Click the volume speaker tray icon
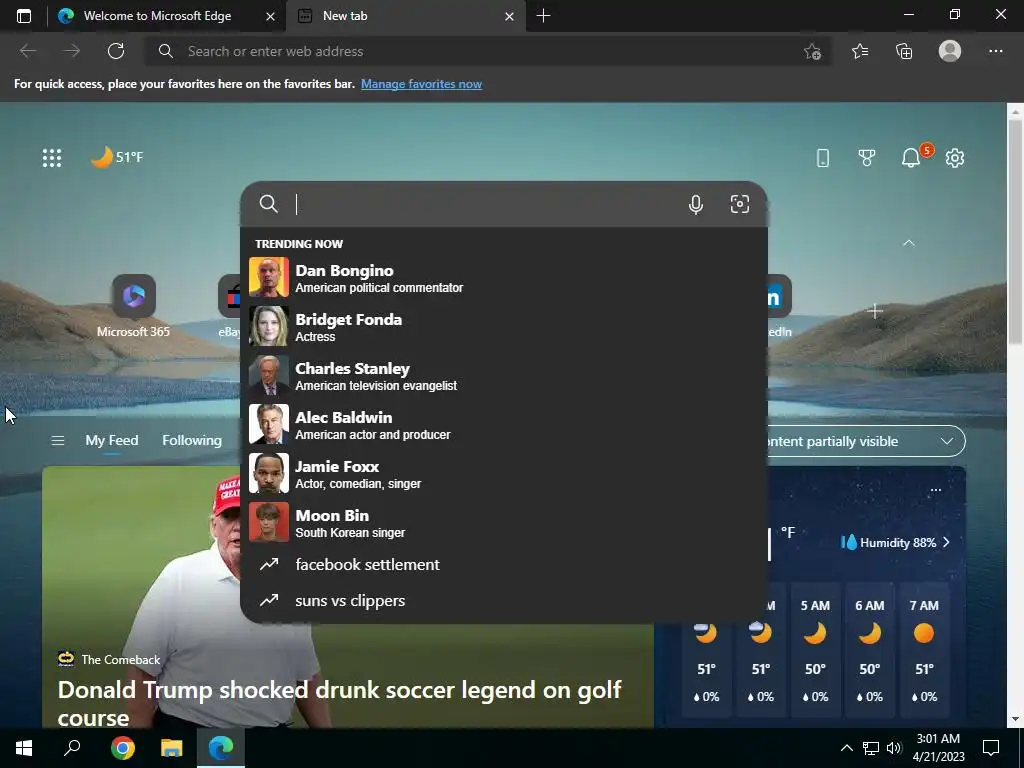The image size is (1024, 768). 893,748
